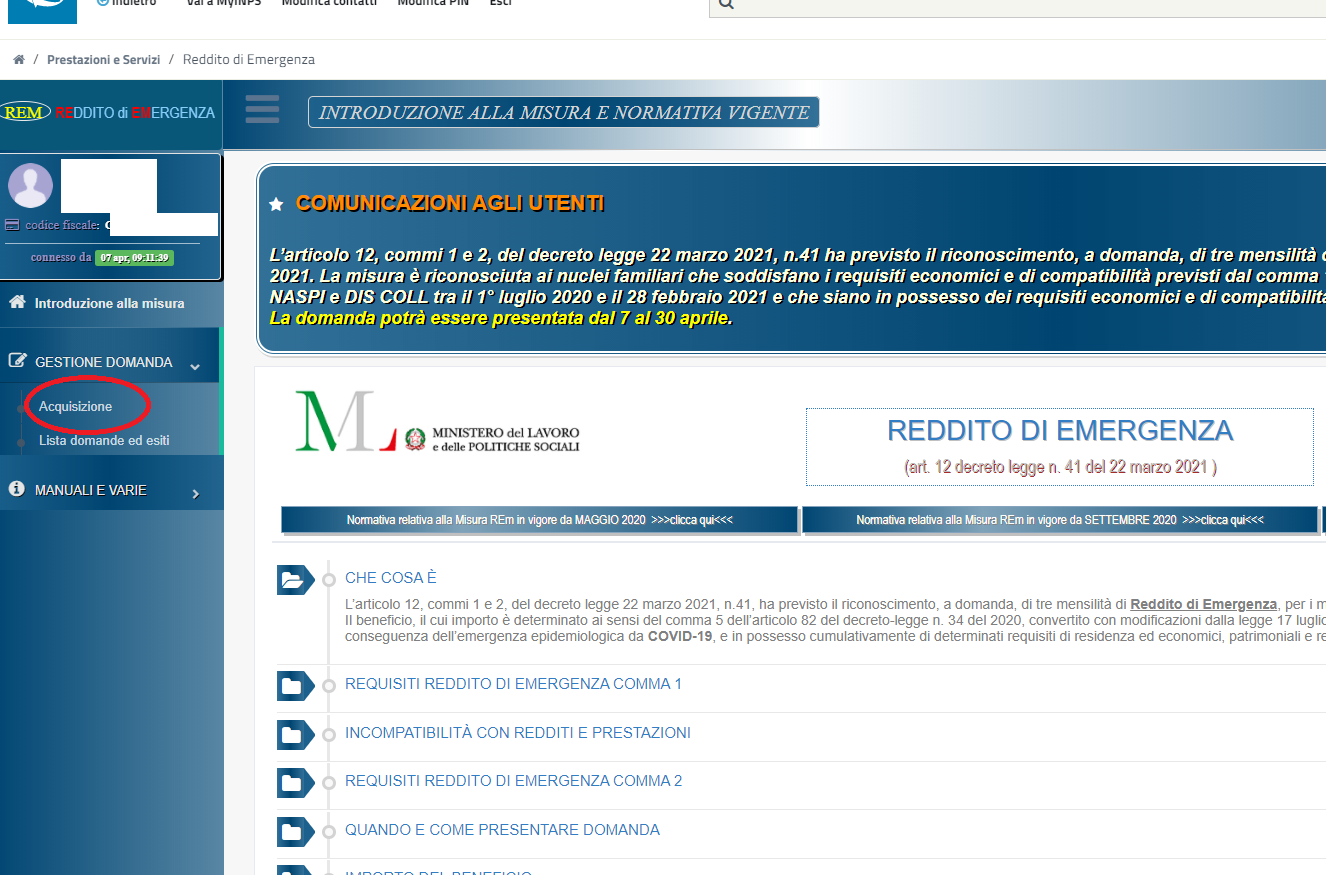
Task: Click the yellow deadline sentence about 7-30 aprile
Action: (x=501, y=318)
